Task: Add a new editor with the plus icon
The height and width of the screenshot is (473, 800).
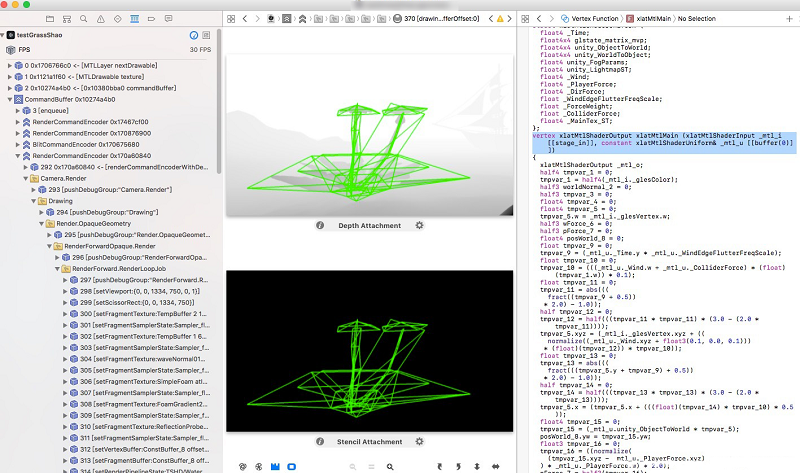Action: [790, 19]
